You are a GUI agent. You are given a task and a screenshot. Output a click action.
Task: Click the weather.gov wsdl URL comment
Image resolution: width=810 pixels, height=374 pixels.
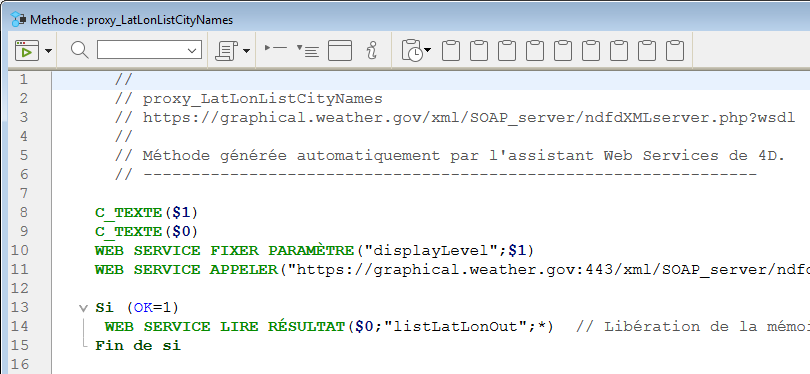(469, 117)
